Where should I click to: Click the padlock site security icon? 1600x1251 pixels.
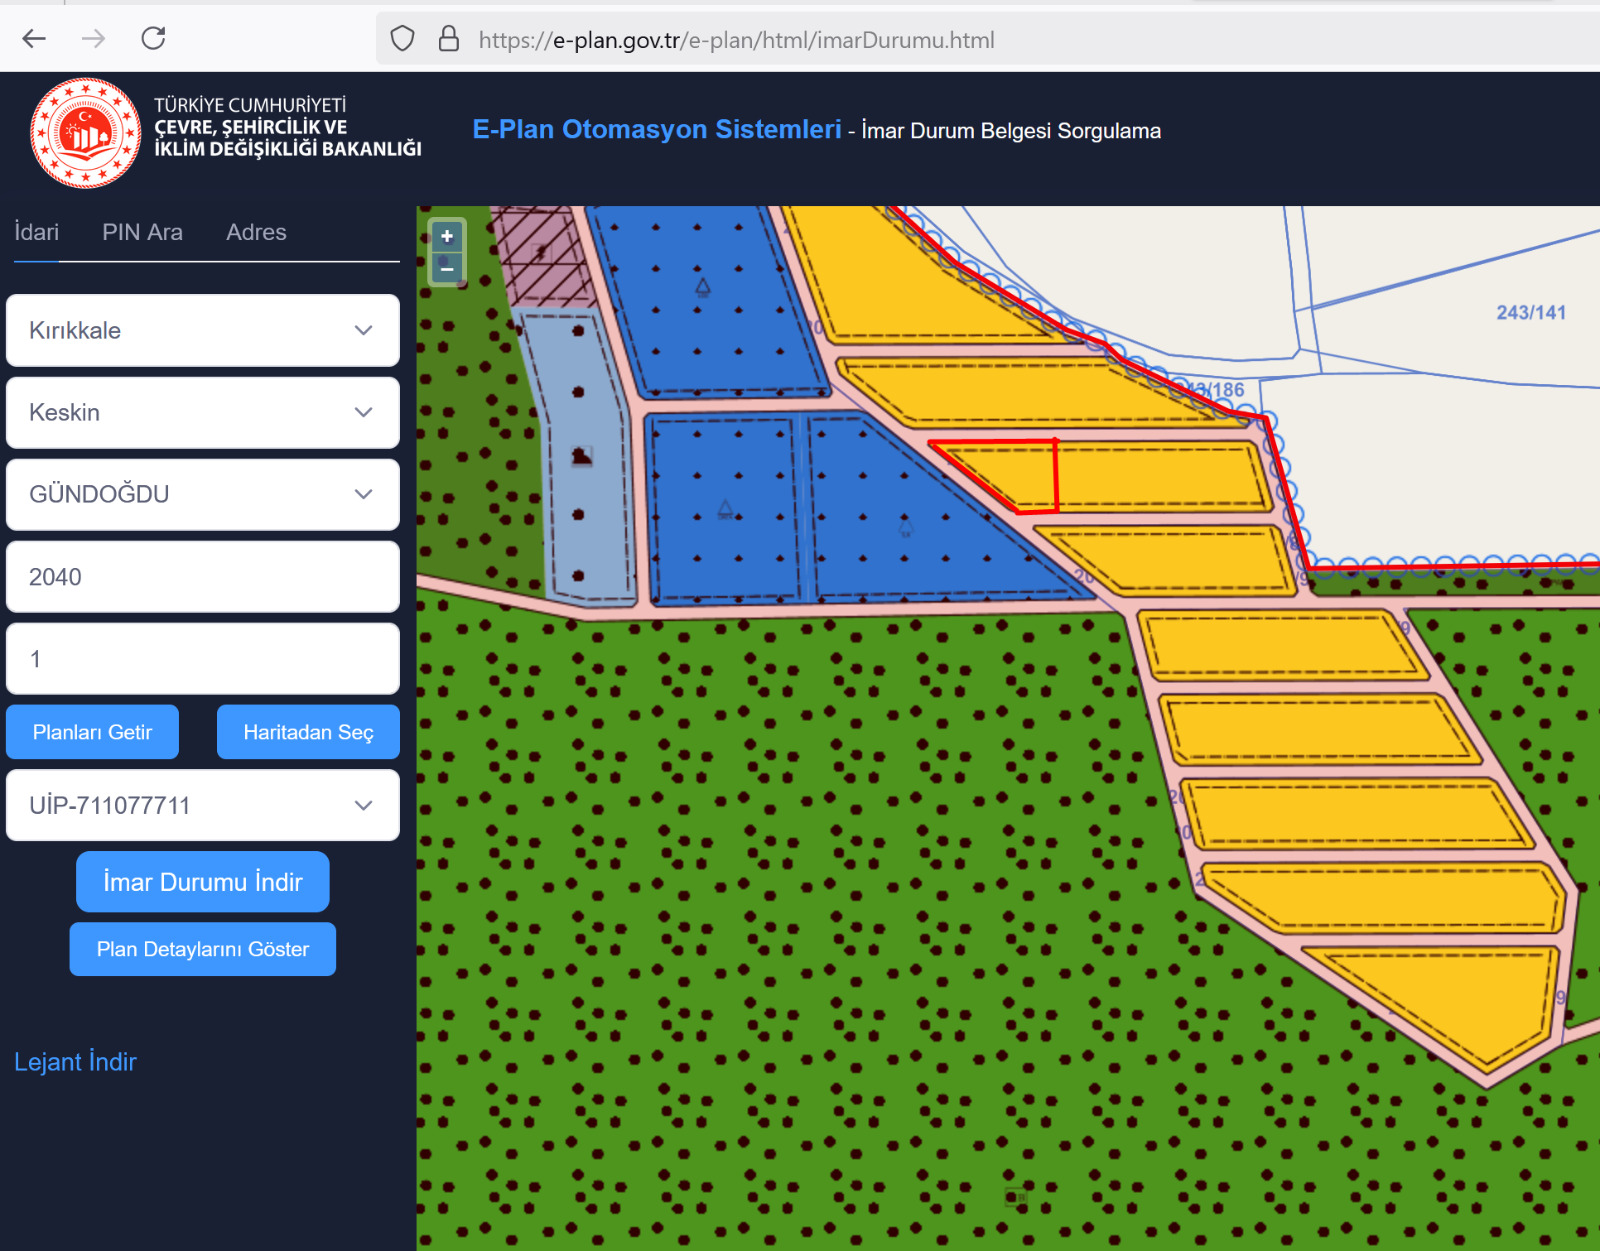point(449,39)
